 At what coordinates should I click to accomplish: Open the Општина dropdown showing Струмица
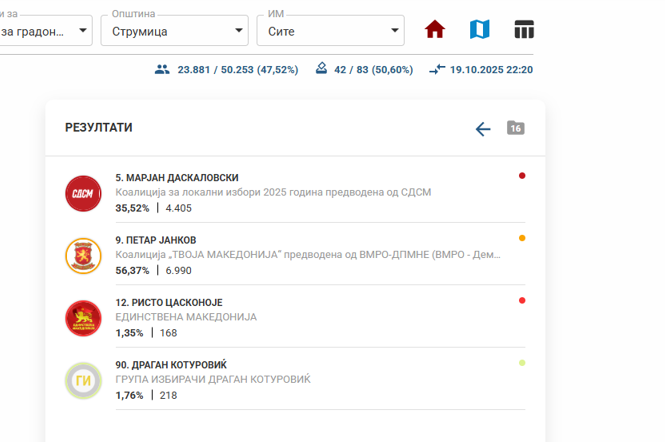[x=174, y=31]
